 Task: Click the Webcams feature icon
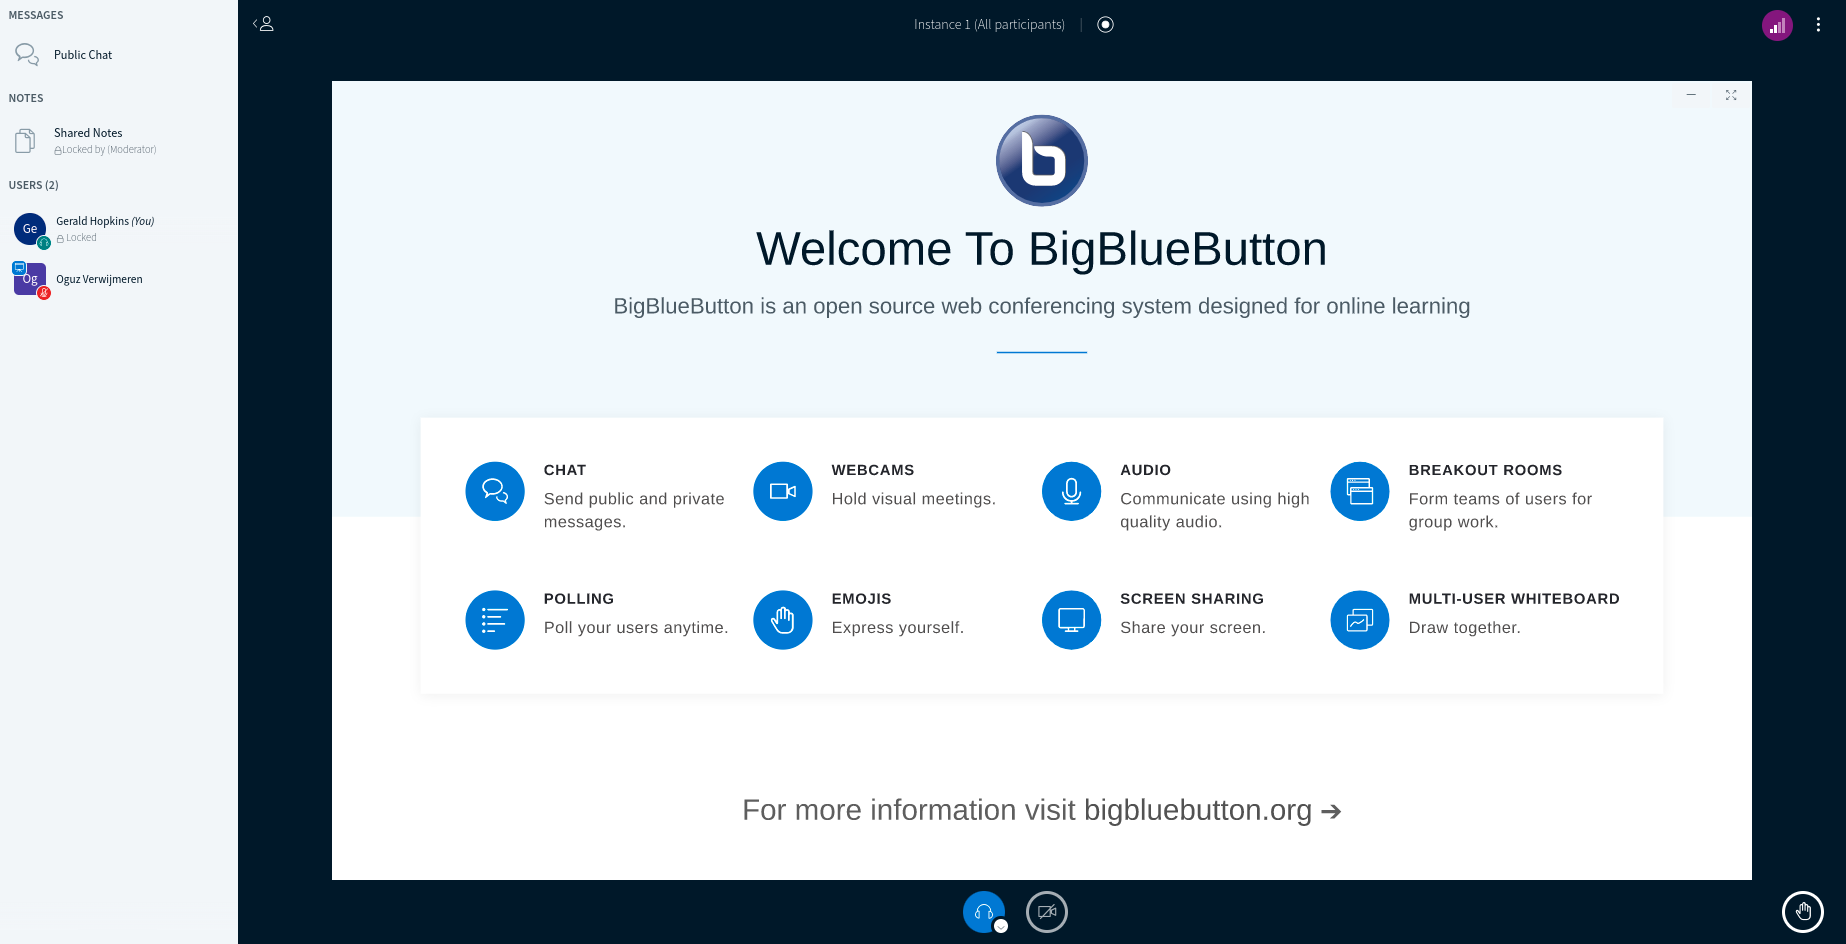coord(783,491)
